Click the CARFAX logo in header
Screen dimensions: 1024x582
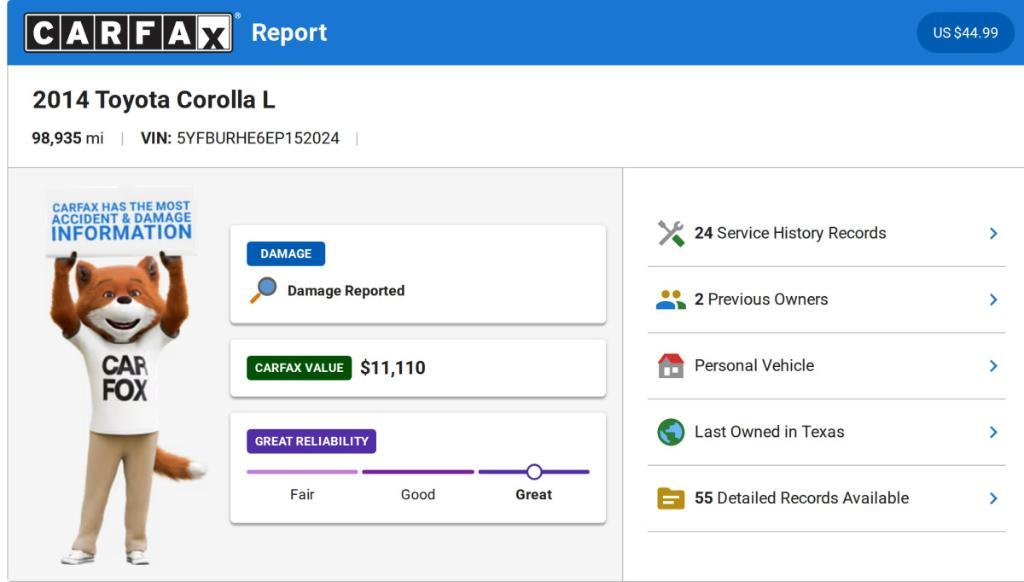[x=129, y=33]
